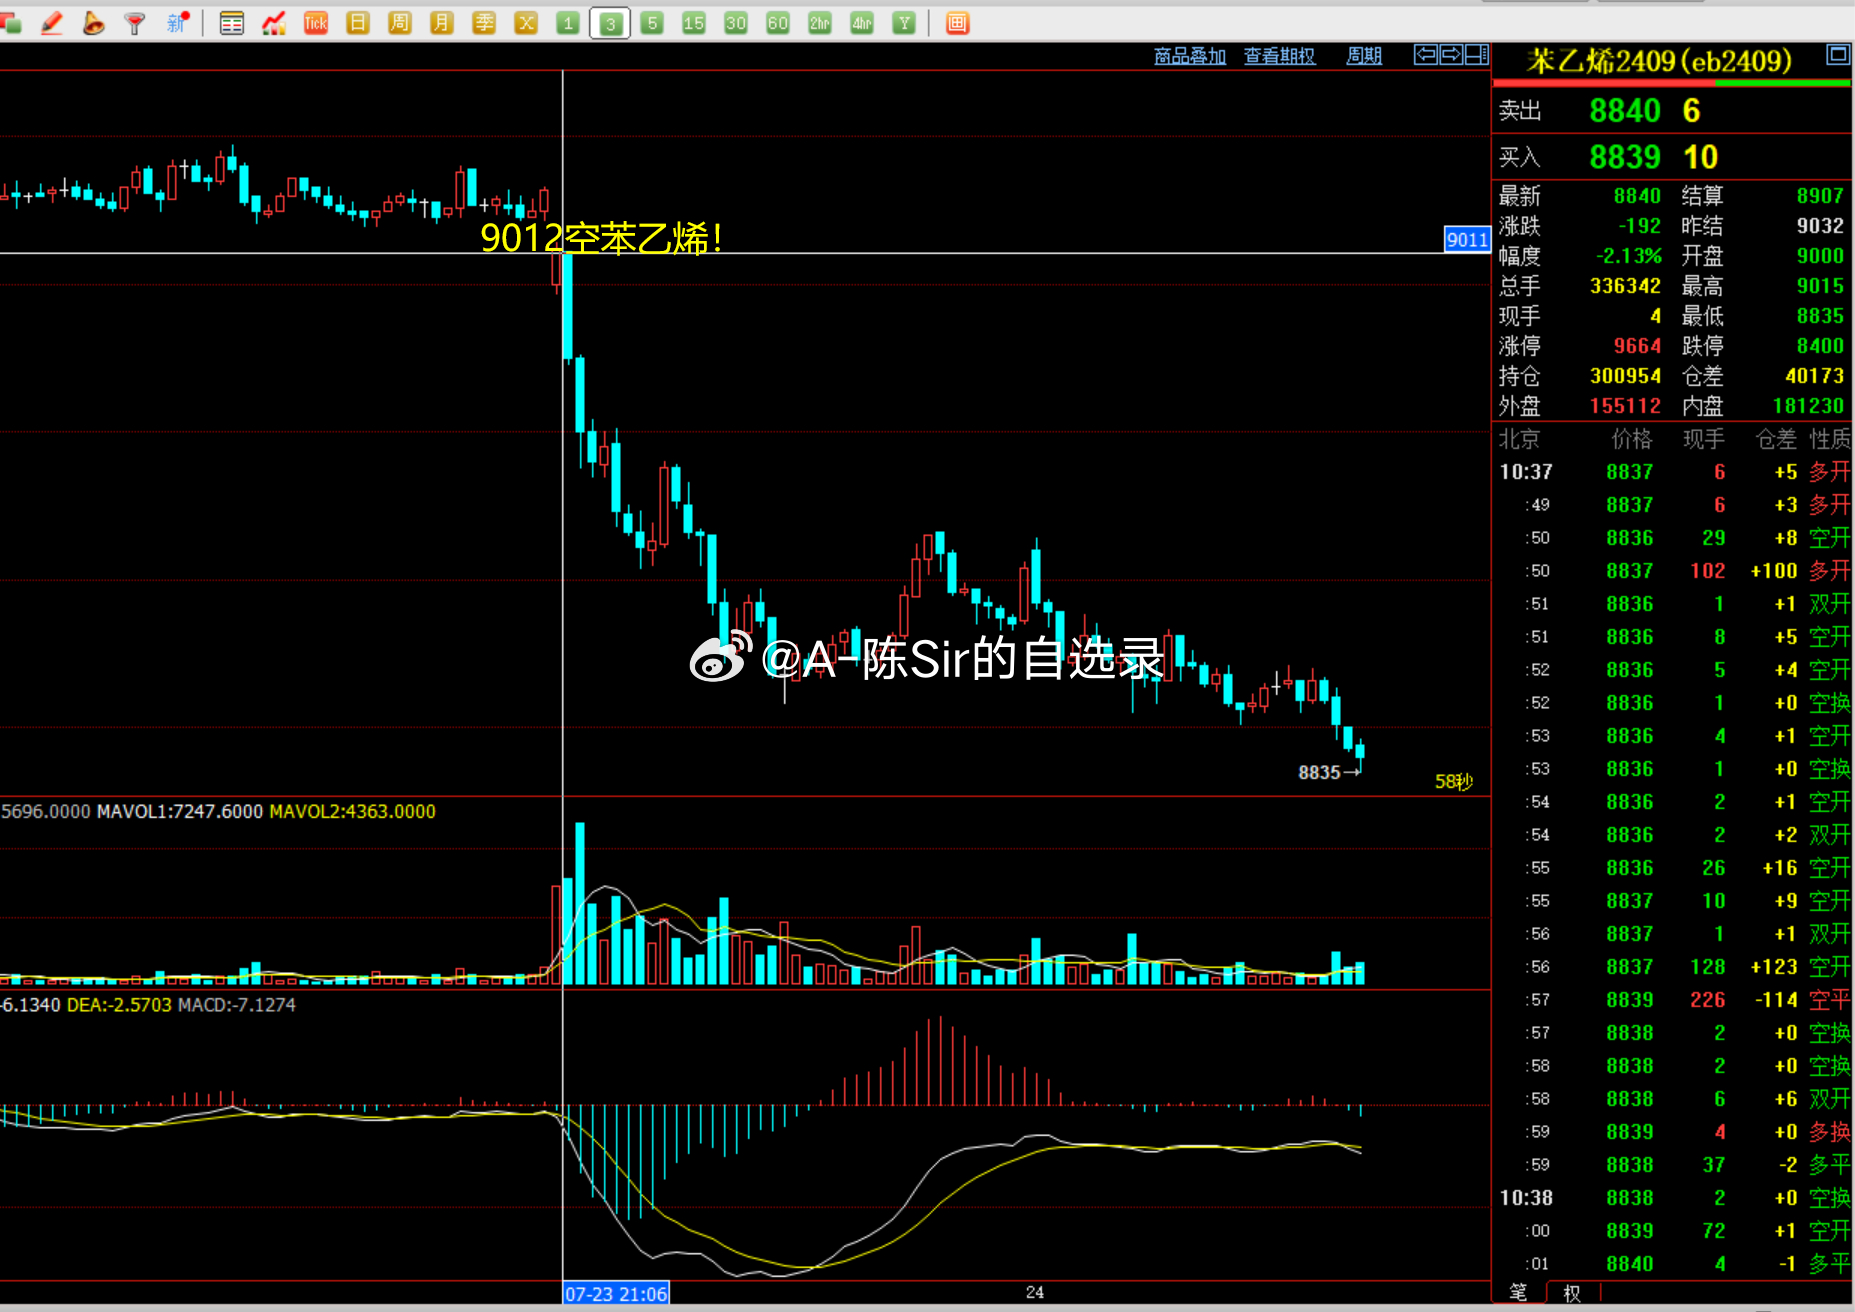The height and width of the screenshot is (1312, 1855).
Task: Open the red 画 drawing panel icon
Action: 958,23
